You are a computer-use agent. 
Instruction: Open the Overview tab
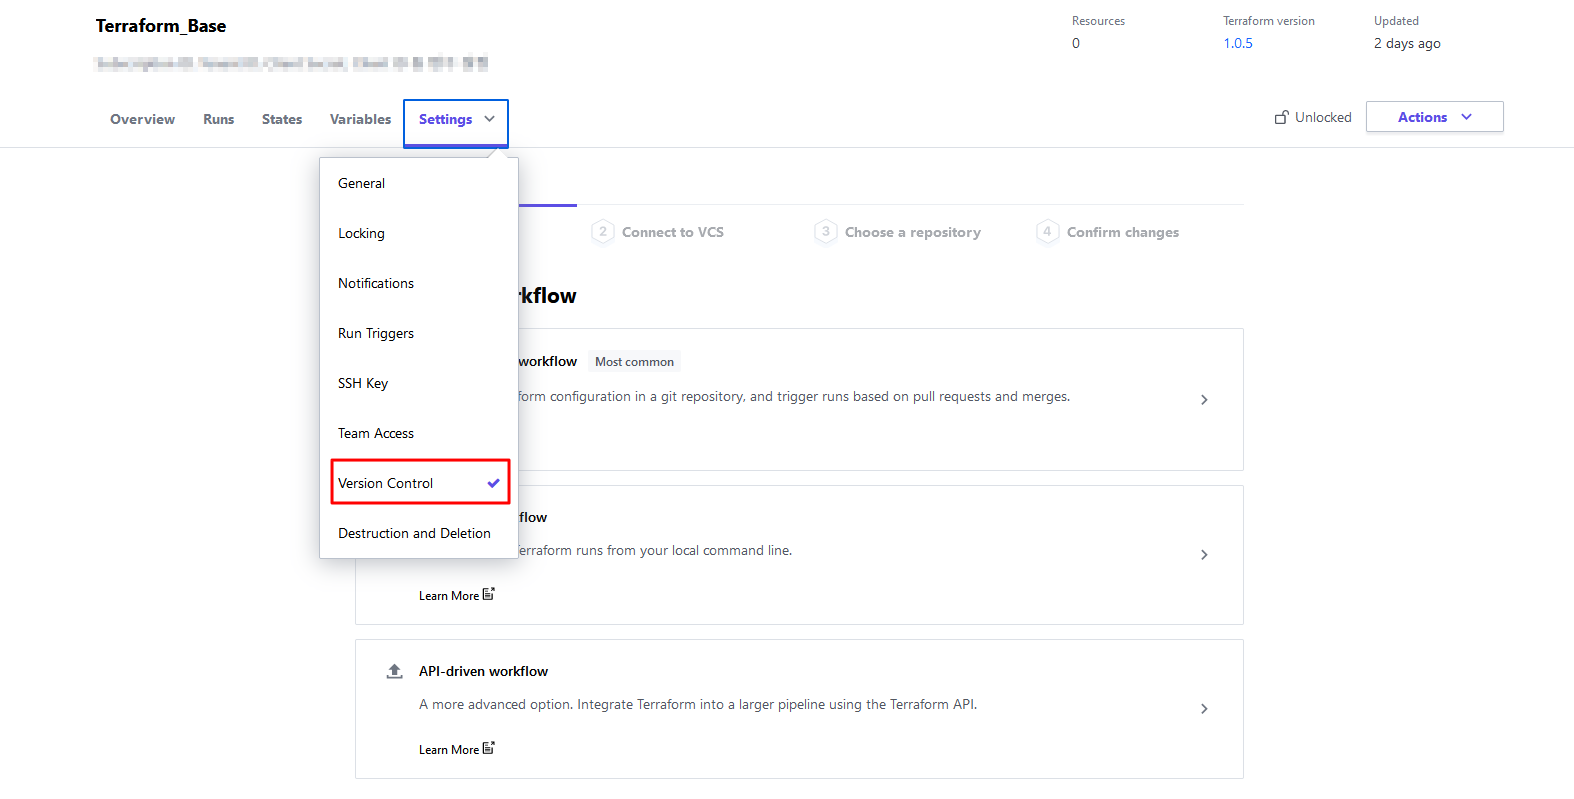click(x=142, y=119)
